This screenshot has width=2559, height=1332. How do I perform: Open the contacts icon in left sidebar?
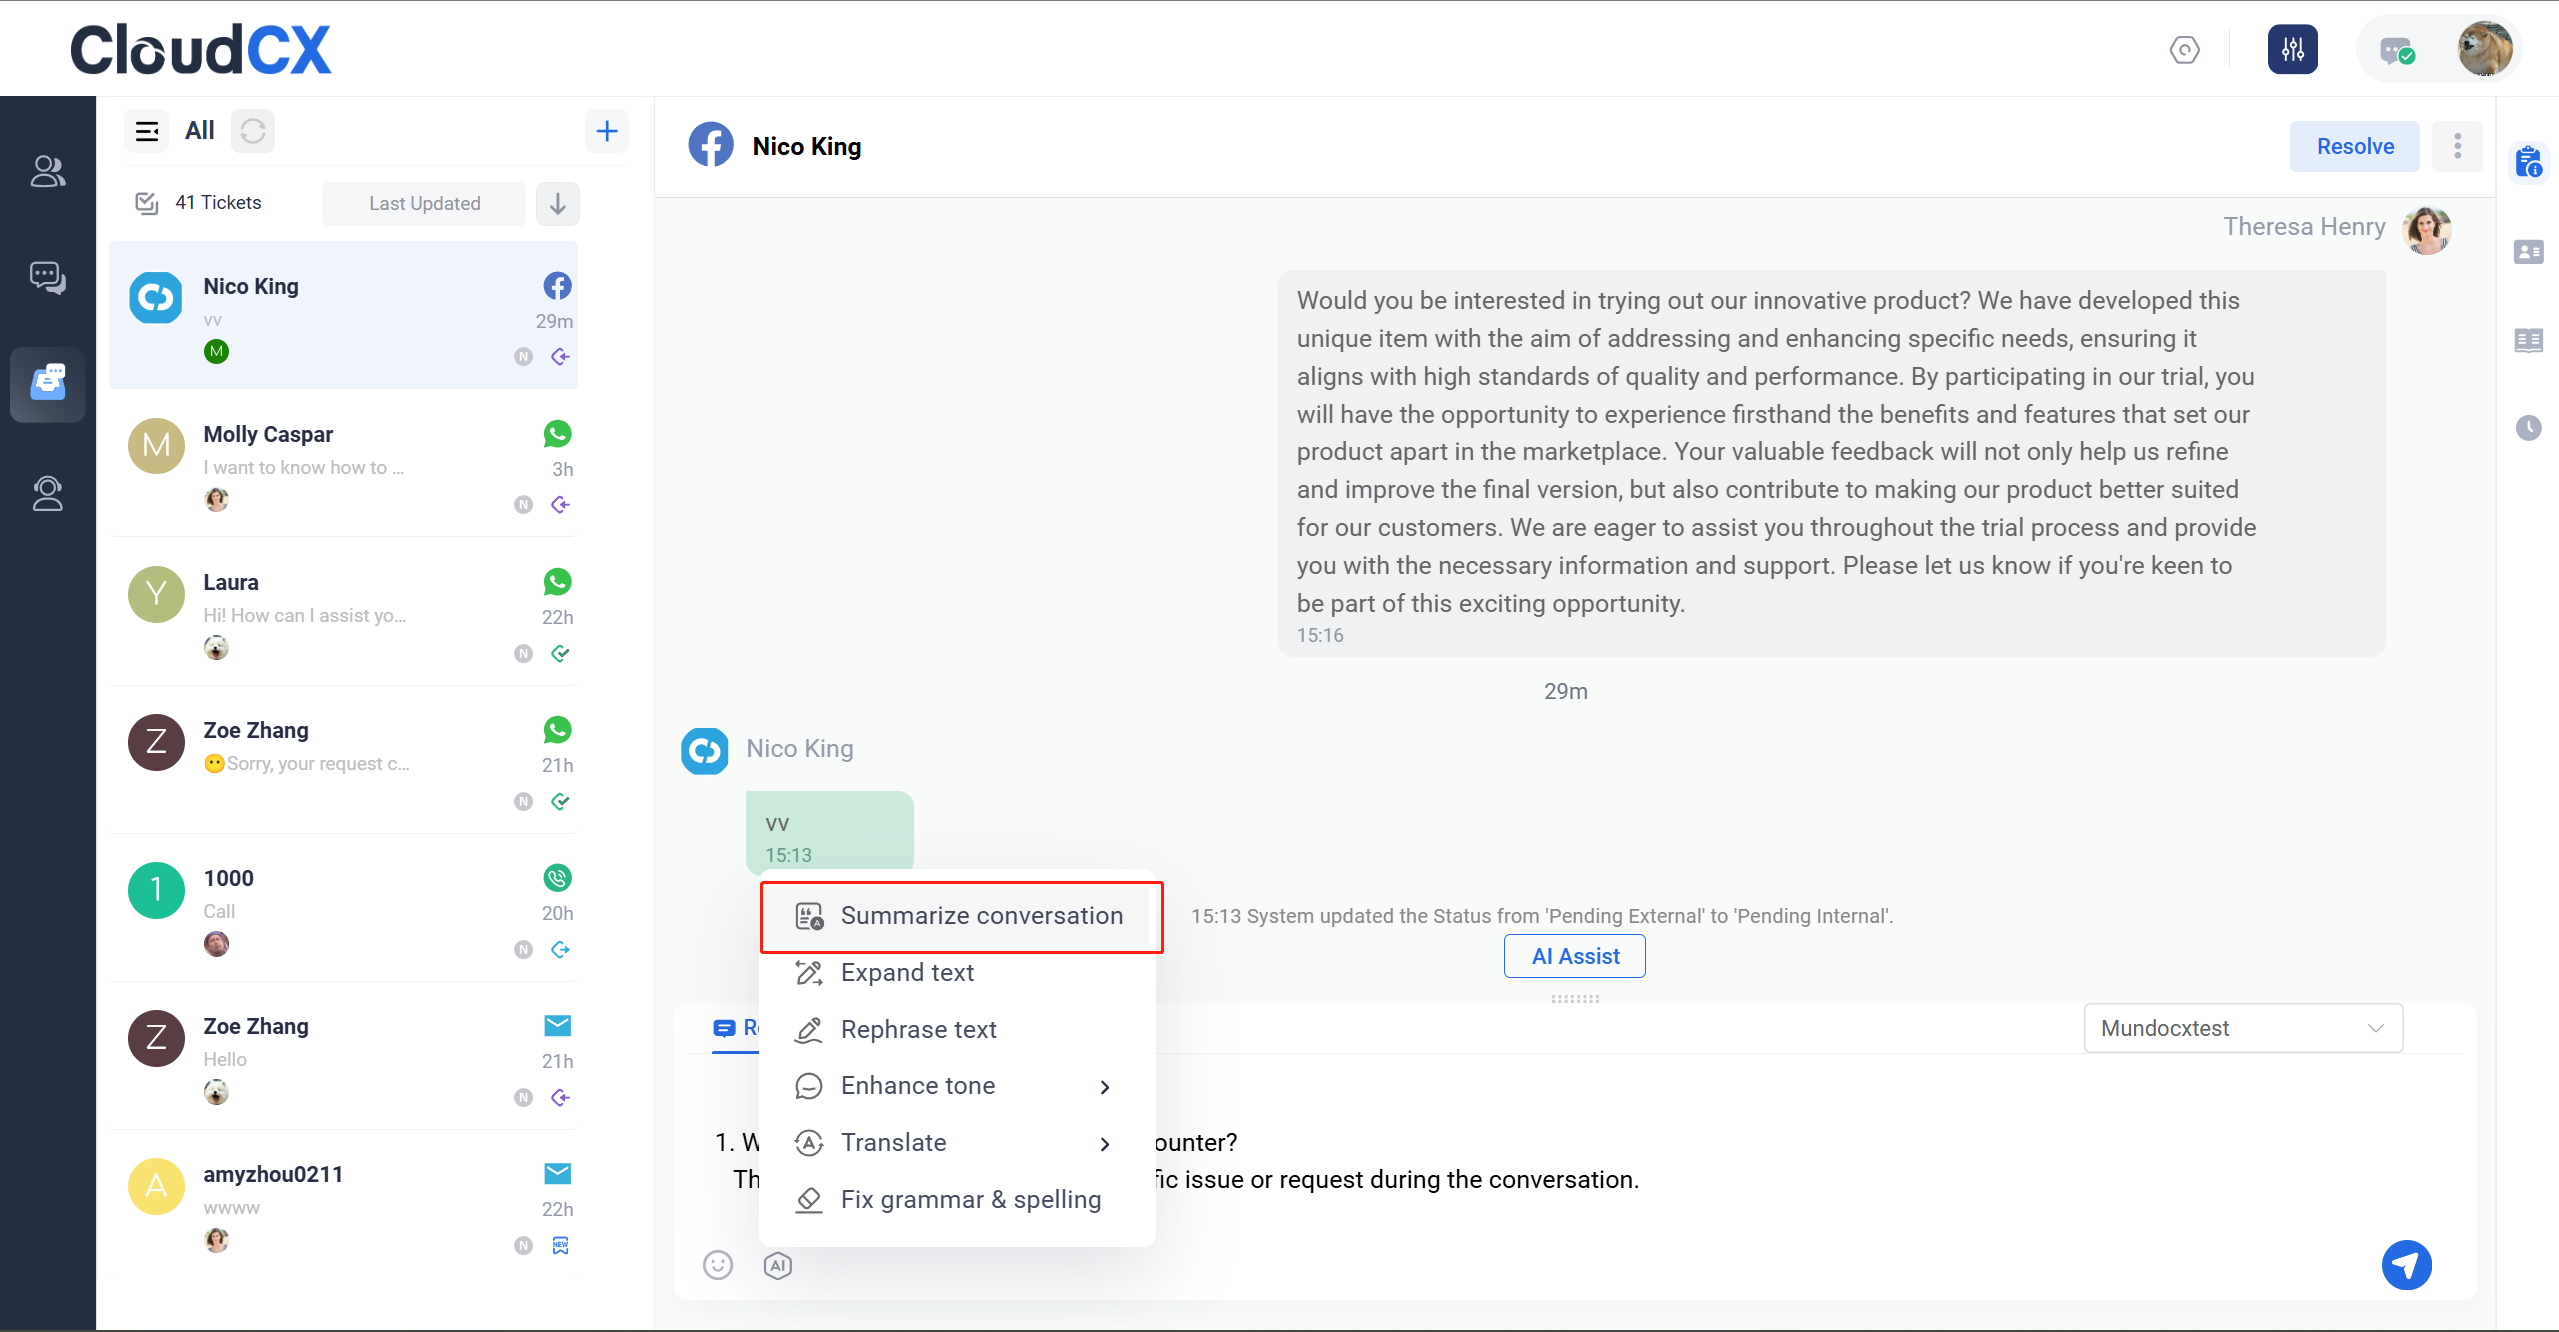click(x=47, y=171)
